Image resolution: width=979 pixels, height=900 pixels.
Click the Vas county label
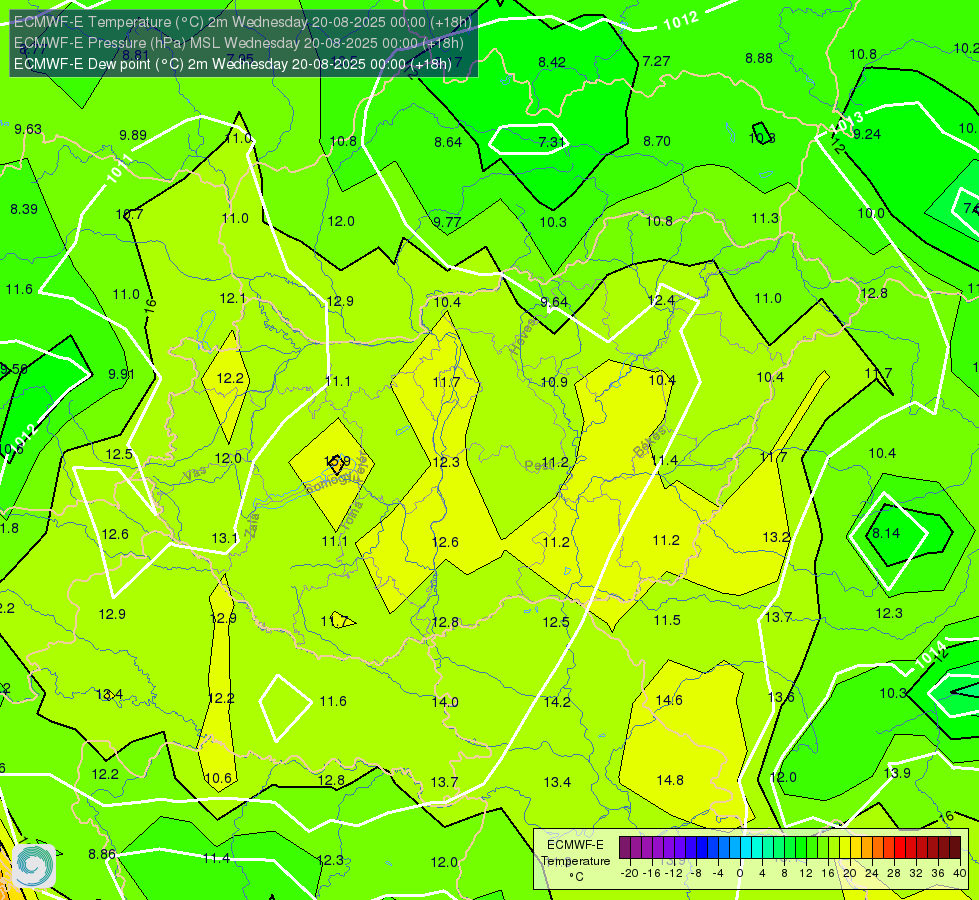click(195, 475)
